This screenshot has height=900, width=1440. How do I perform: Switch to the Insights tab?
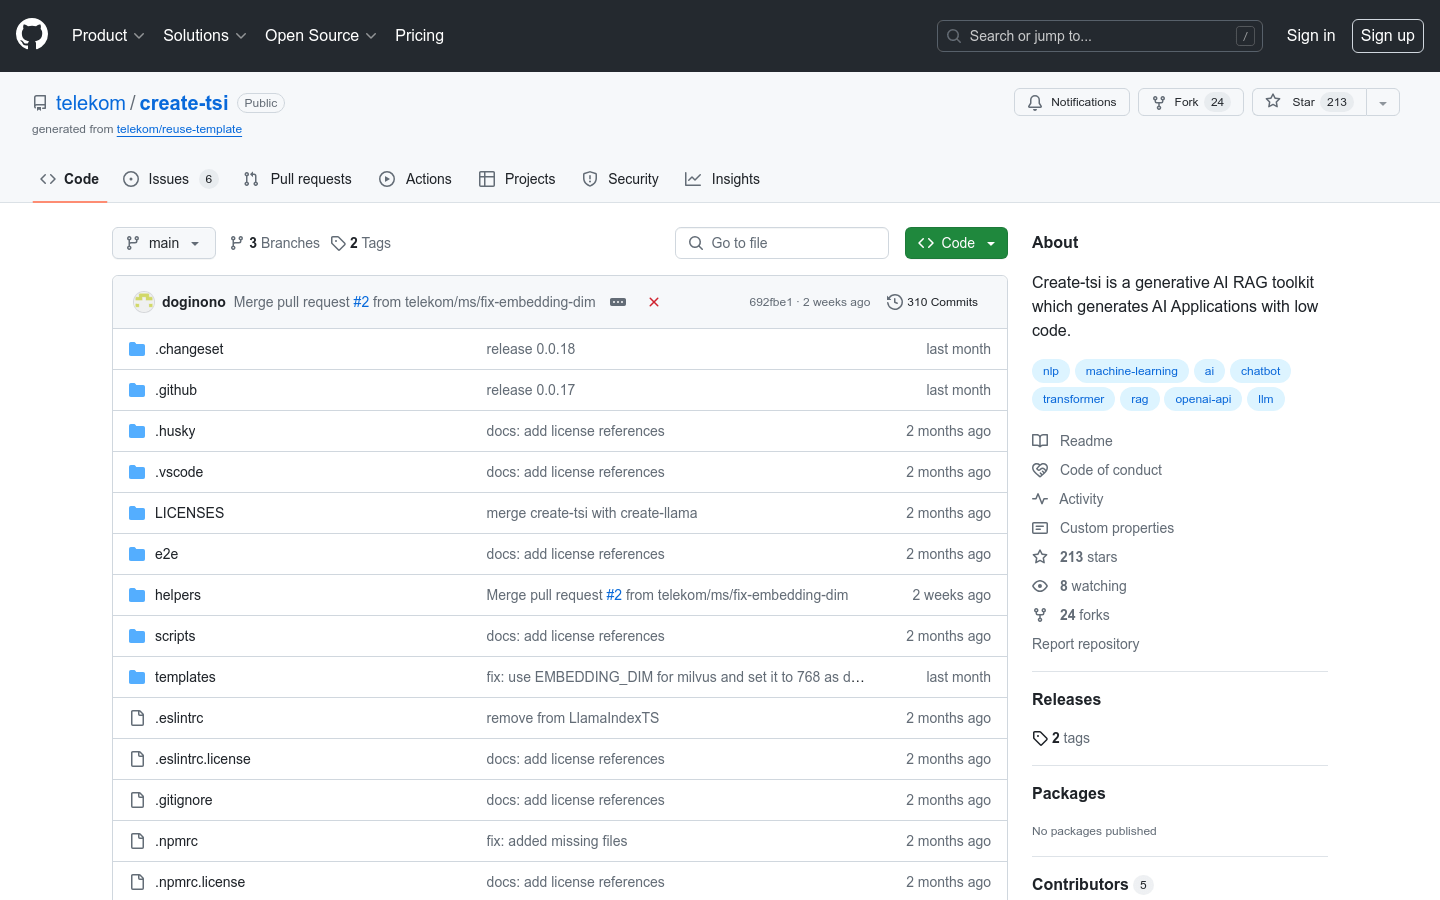tap(722, 179)
